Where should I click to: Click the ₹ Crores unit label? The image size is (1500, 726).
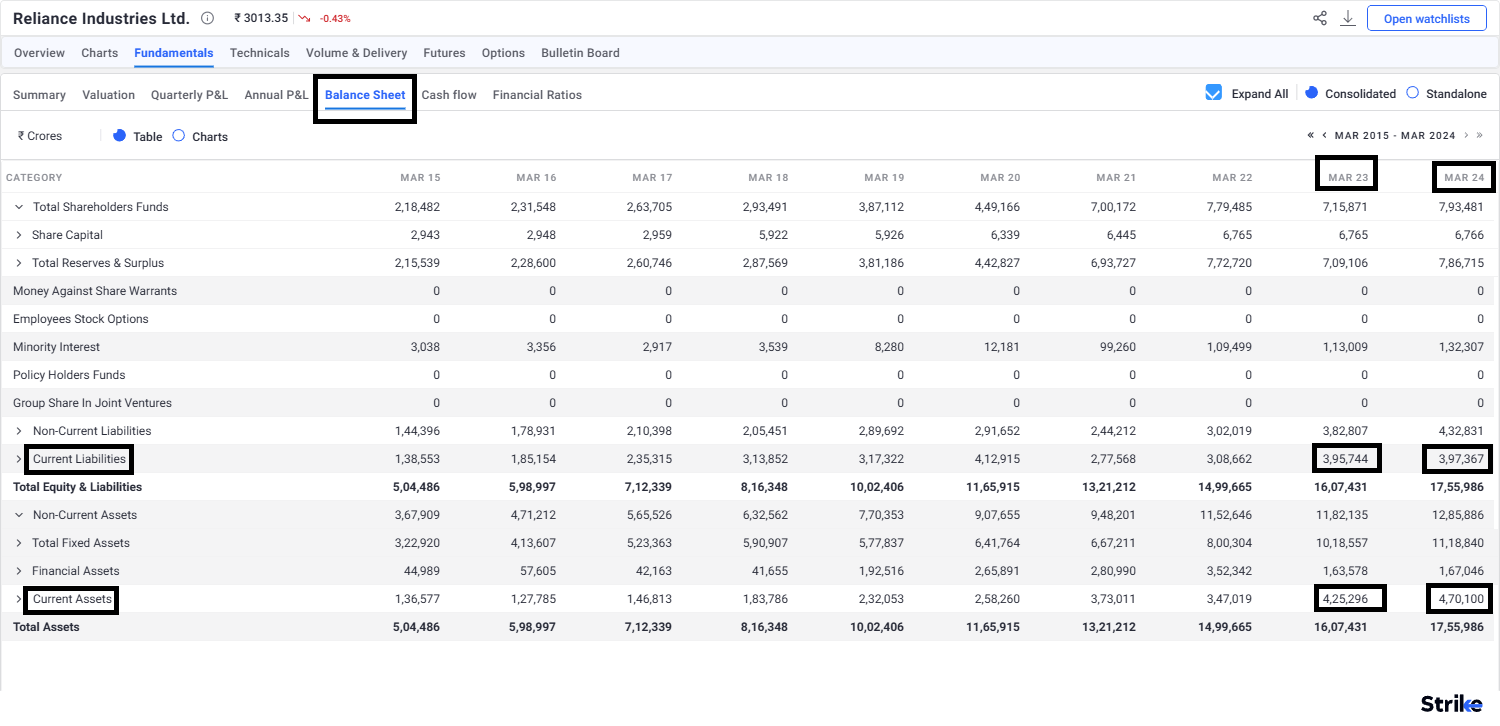[40, 136]
